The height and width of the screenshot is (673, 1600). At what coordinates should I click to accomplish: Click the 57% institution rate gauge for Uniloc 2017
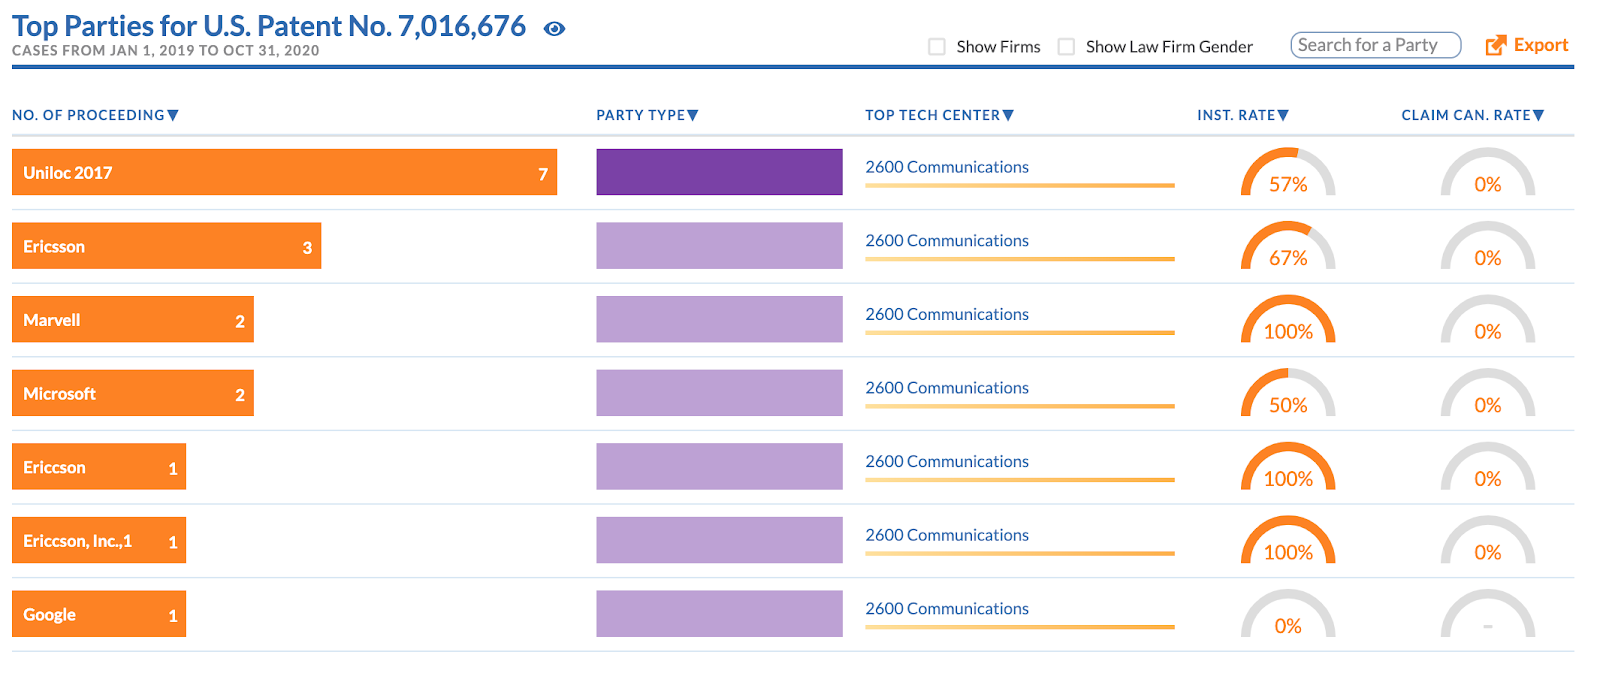(1288, 173)
